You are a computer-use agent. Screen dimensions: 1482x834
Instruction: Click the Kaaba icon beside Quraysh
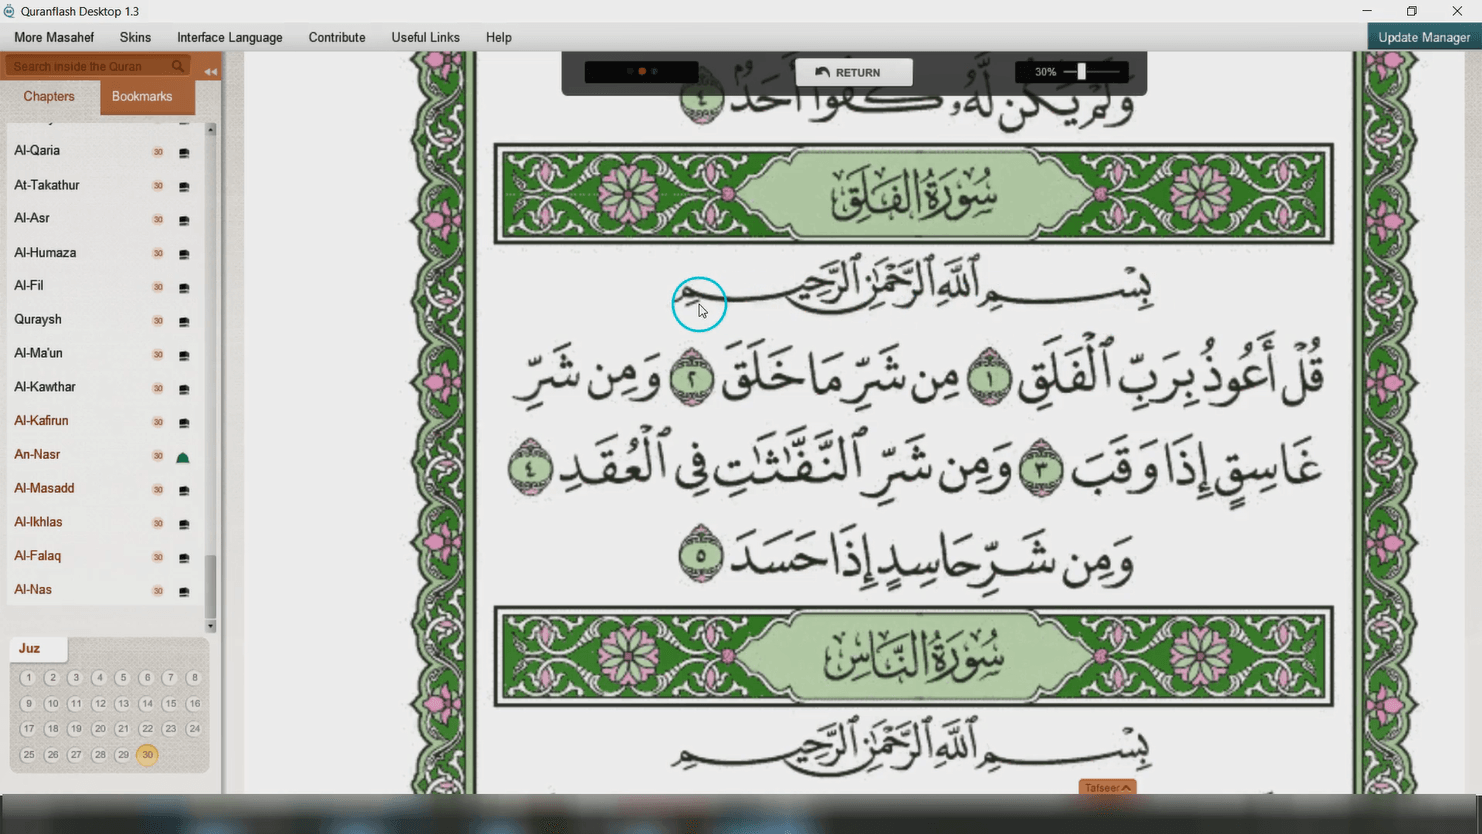click(x=184, y=322)
